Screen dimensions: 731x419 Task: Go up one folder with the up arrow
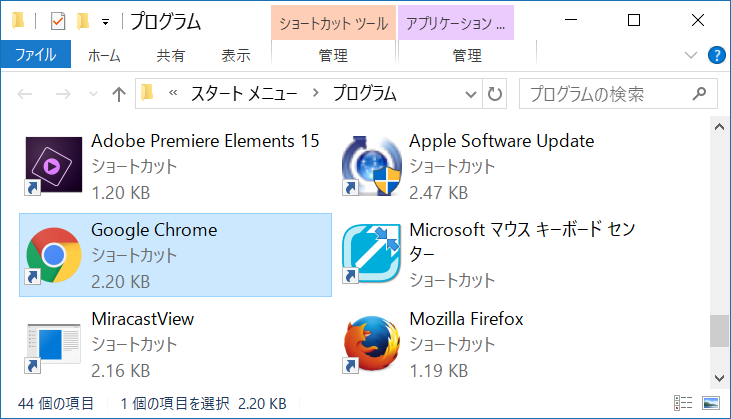119,94
